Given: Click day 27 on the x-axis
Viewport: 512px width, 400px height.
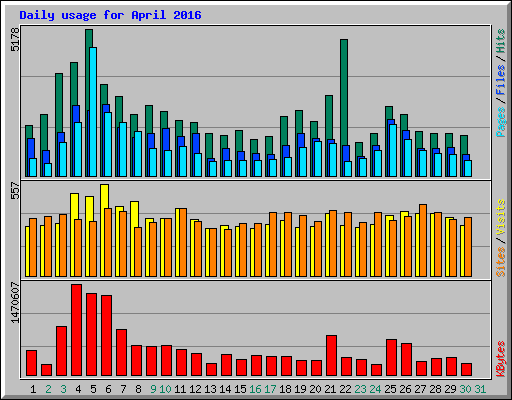Looking at the screenshot, I should click(x=420, y=389).
